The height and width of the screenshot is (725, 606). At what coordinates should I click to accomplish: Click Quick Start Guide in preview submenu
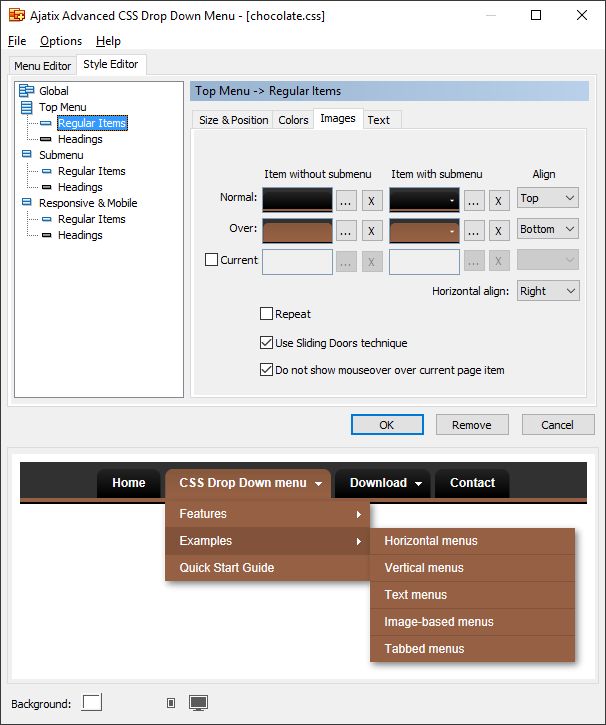(x=268, y=568)
